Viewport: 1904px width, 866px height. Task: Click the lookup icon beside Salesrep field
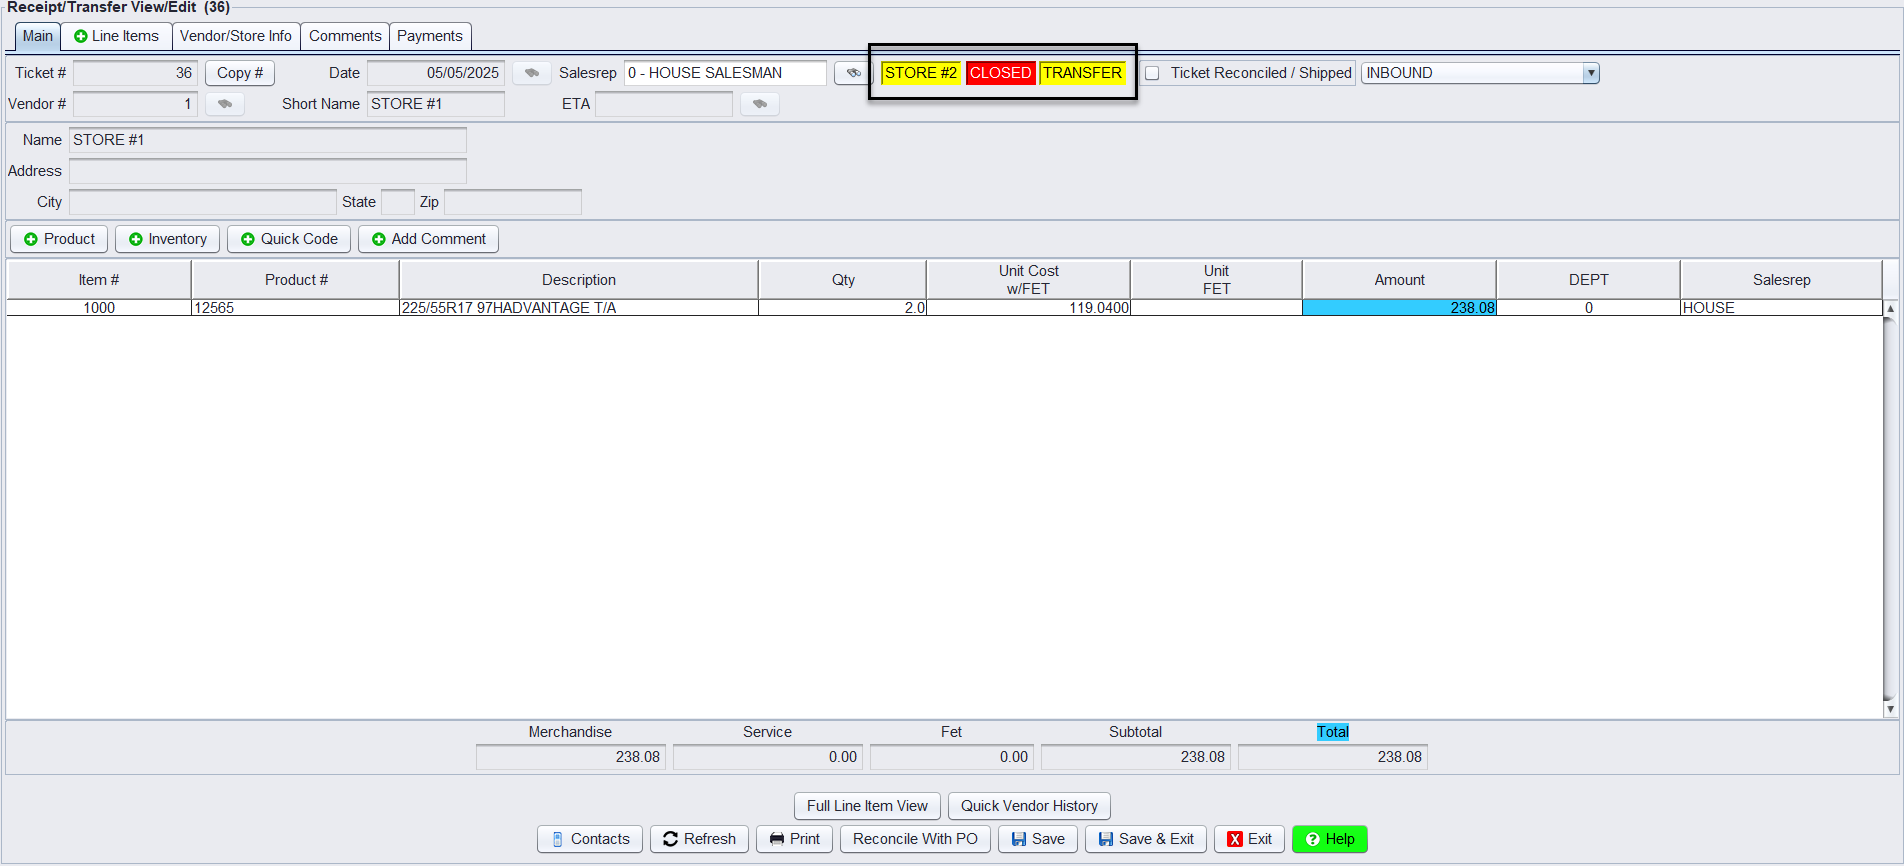[852, 73]
